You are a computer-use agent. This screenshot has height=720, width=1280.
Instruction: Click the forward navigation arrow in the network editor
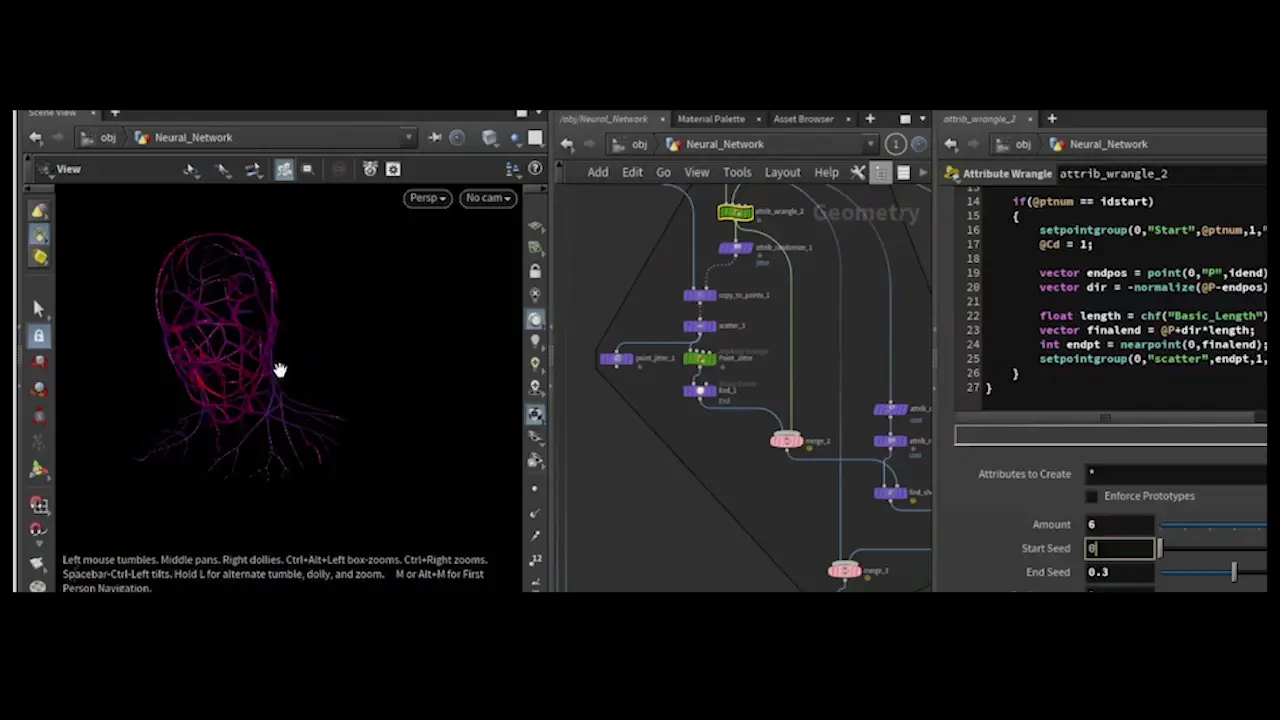tap(588, 143)
